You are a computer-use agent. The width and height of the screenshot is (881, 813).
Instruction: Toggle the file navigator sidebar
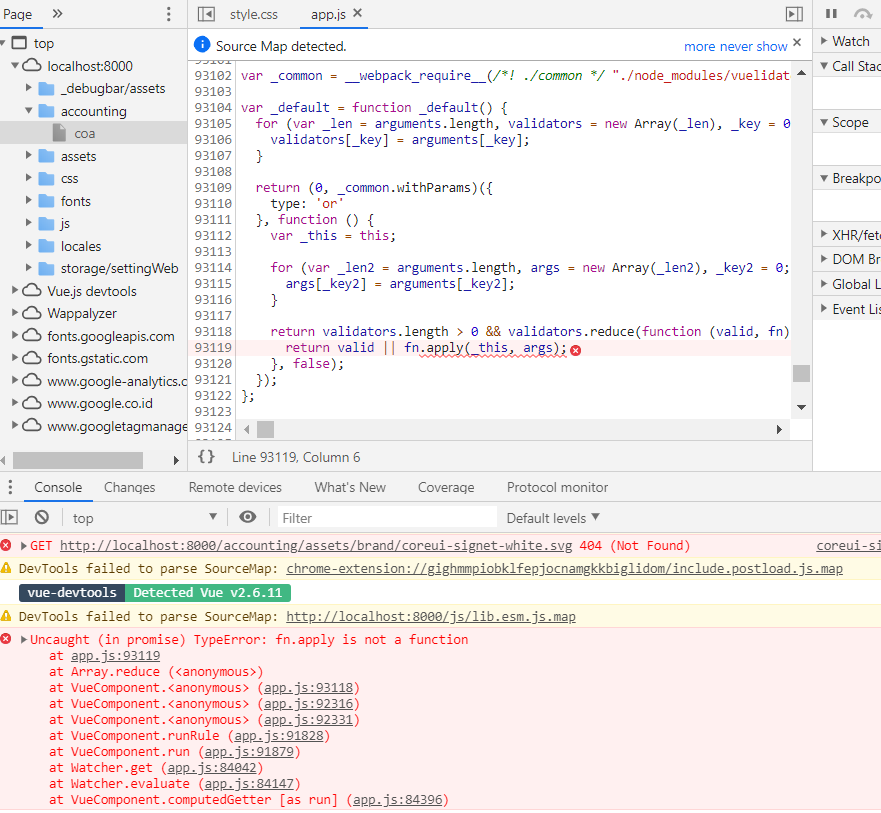tap(206, 14)
